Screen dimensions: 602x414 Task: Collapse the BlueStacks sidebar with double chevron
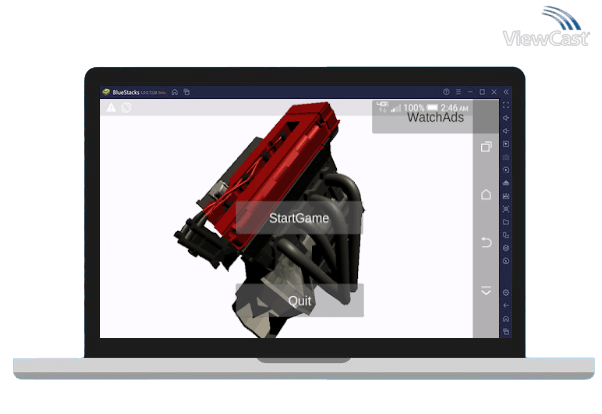tap(506, 92)
